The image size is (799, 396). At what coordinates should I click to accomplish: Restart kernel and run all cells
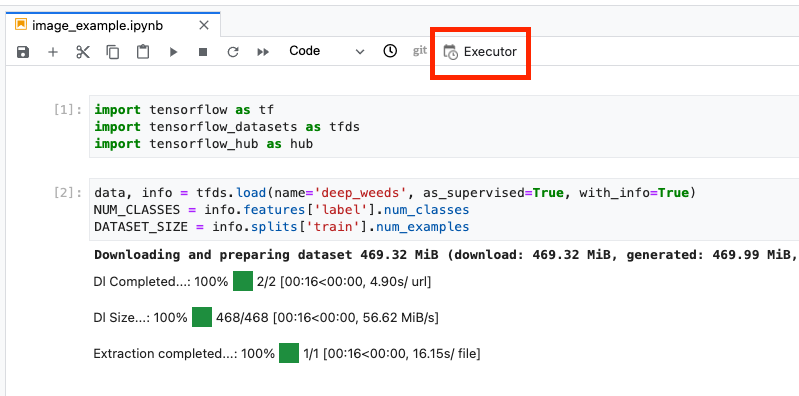[263, 52]
